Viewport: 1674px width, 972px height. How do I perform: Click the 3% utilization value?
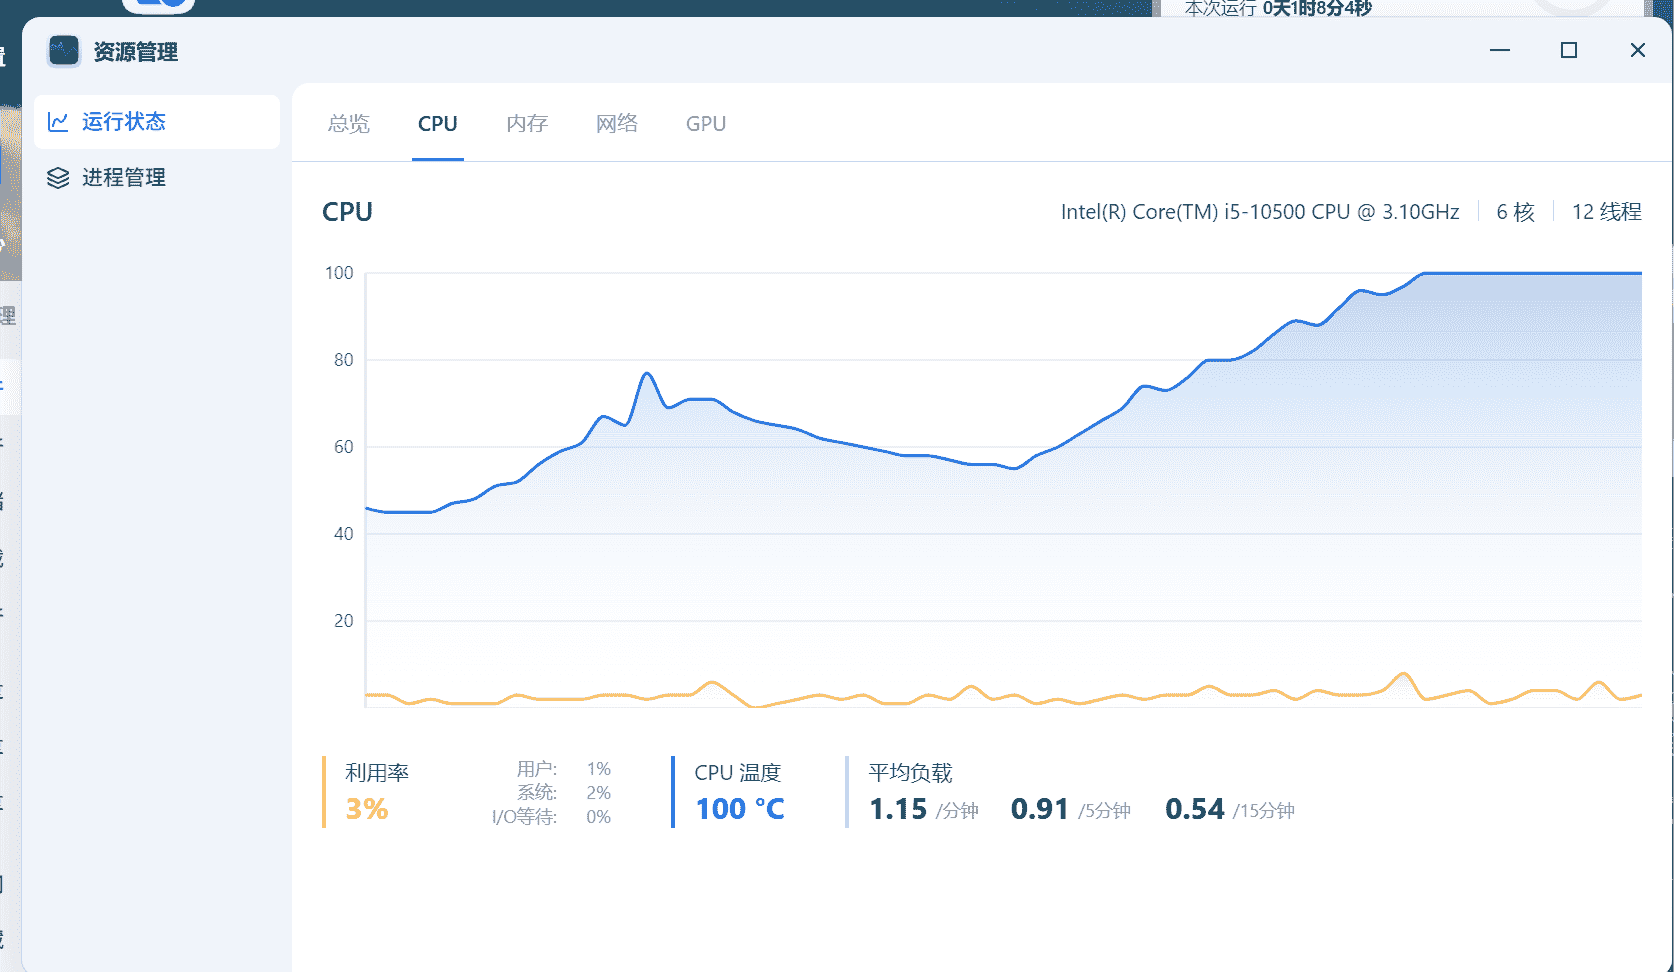click(367, 809)
